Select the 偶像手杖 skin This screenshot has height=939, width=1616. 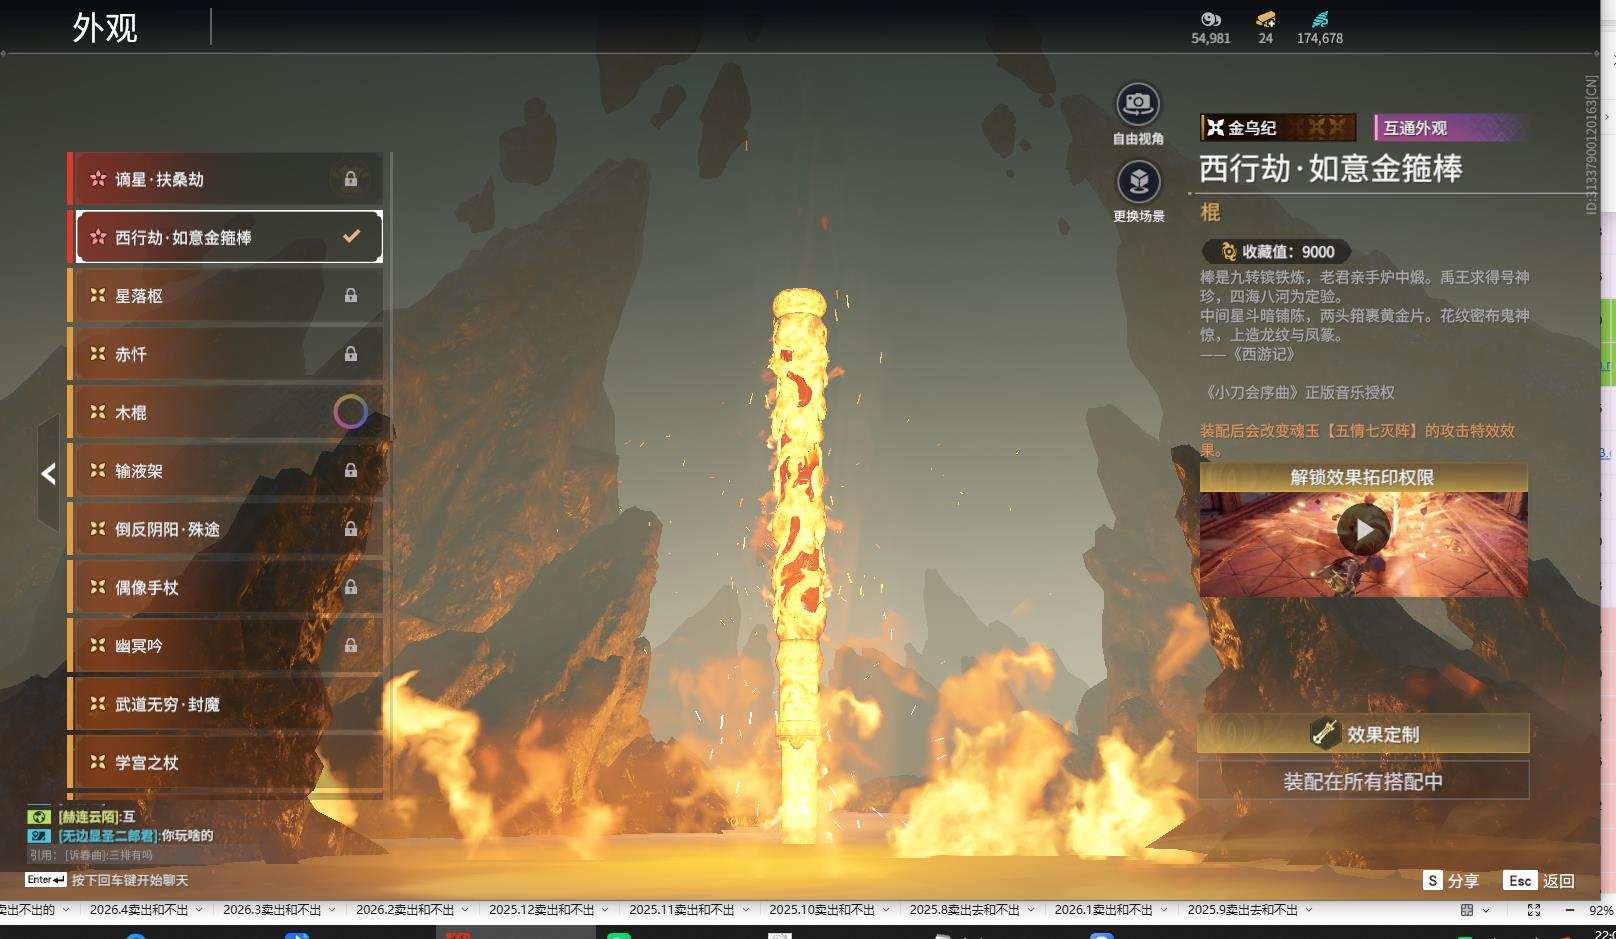coord(225,587)
